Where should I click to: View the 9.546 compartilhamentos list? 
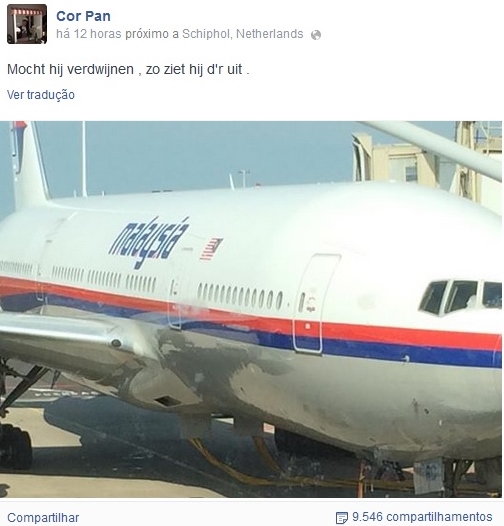(x=422, y=517)
